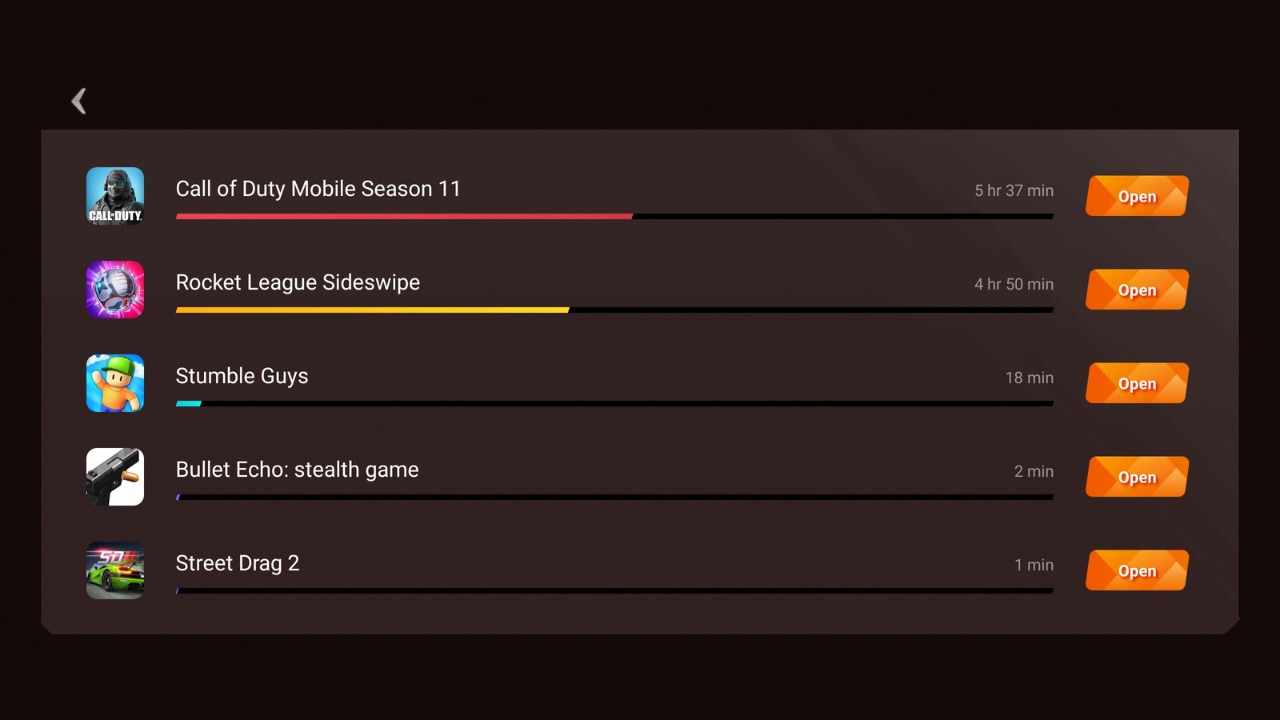This screenshot has width=1280, height=720.
Task: Click Open button for Stumble Guys
Action: pyautogui.click(x=1137, y=383)
